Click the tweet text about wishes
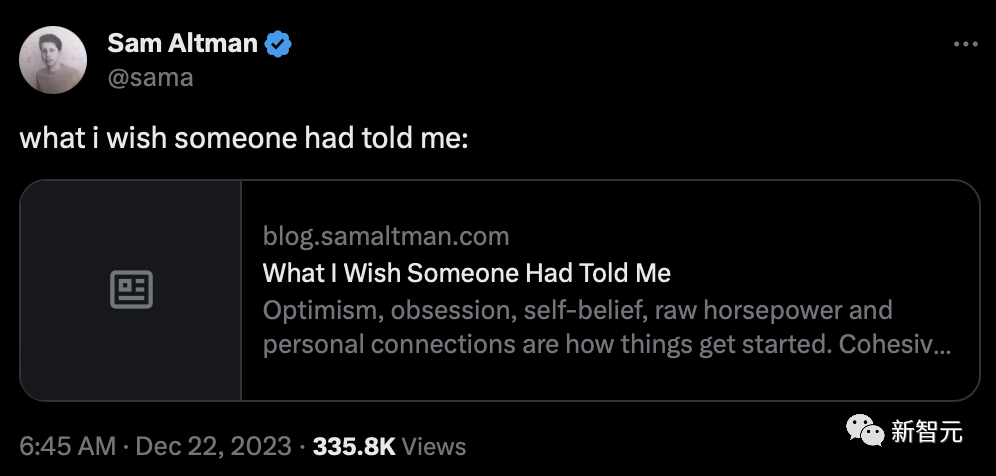Viewport: 996px width, 476px height. 244,137
